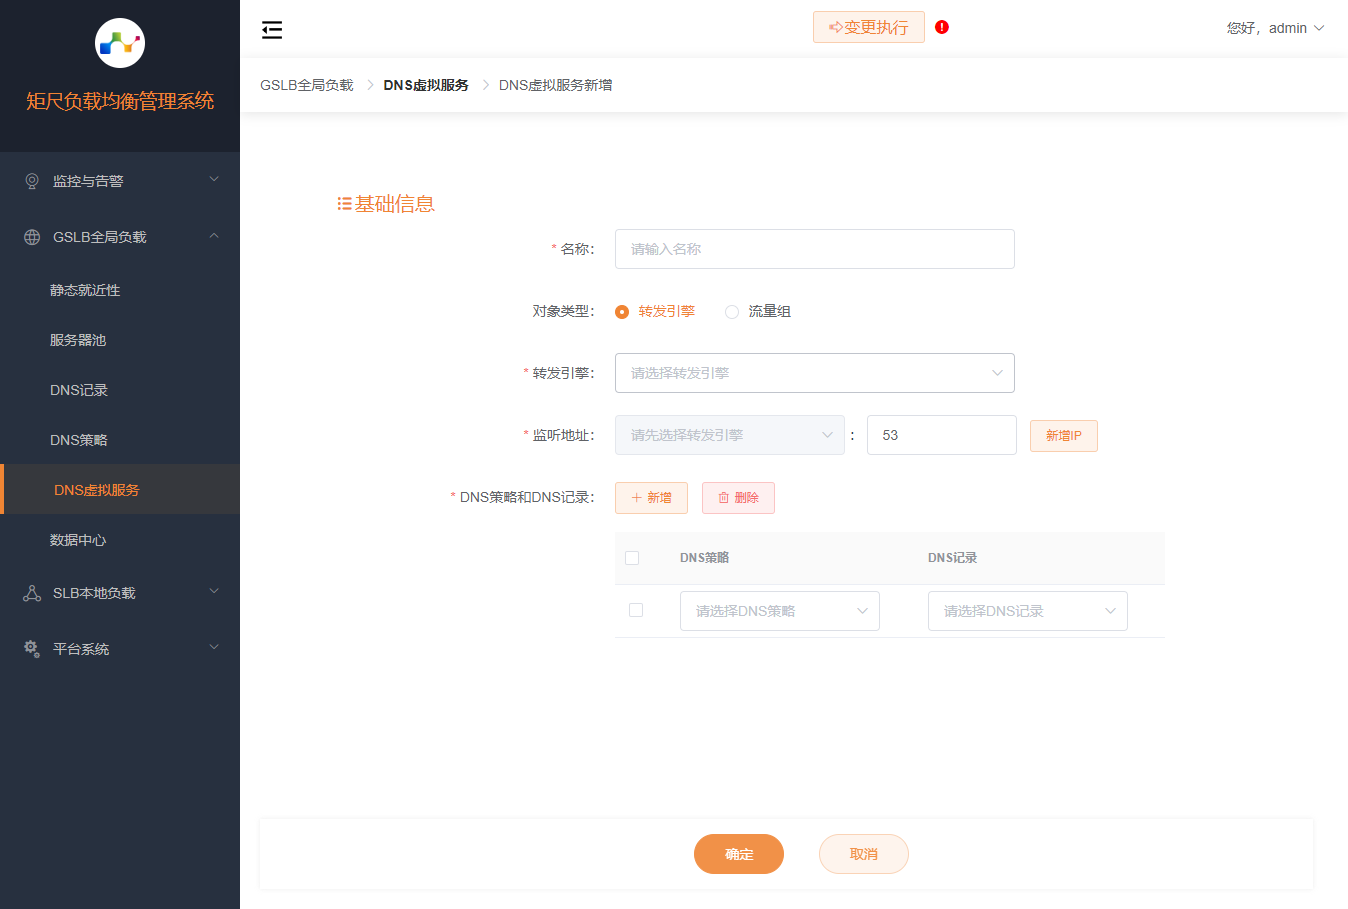Collapse the sidebar using the hamburger icon
The image size is (1348, 909).
click(271, 30)
